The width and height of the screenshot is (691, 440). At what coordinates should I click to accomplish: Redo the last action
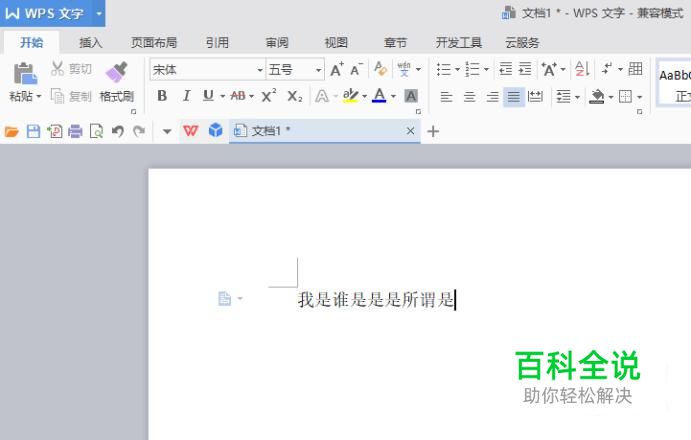point(139,131)
